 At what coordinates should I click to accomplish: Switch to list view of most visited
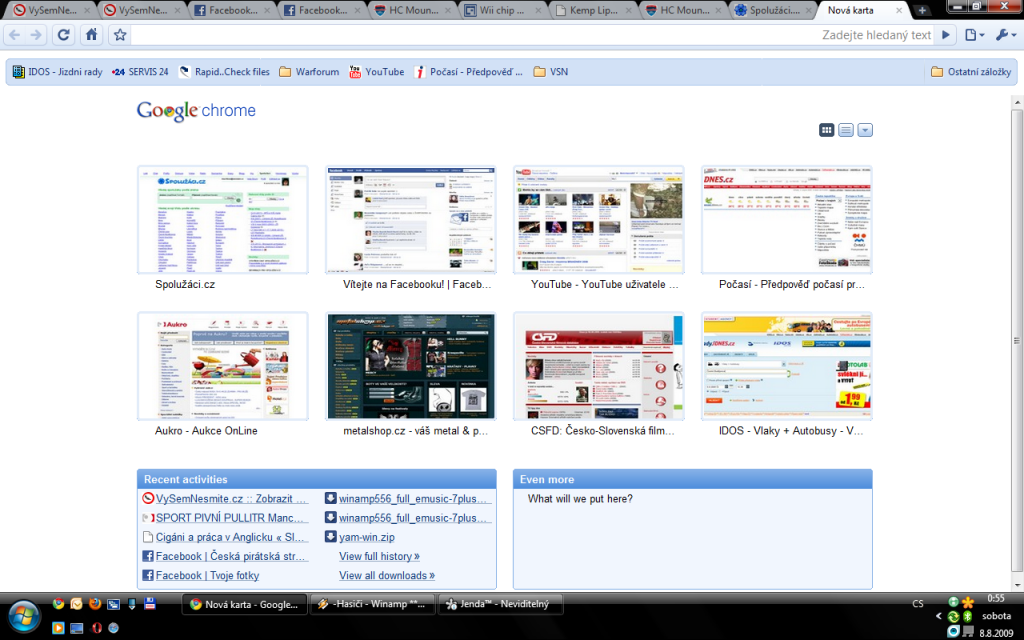[x=846, y=130]
